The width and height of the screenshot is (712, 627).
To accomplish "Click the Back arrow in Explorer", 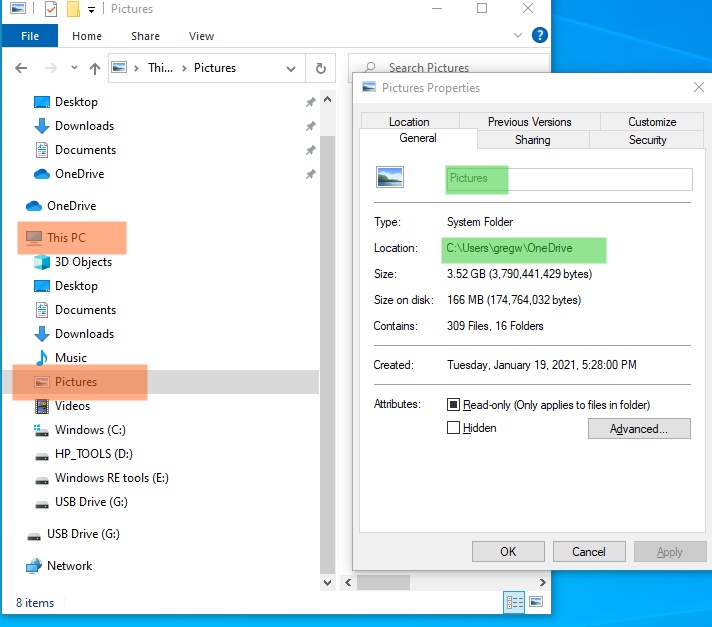I will 21,68.
